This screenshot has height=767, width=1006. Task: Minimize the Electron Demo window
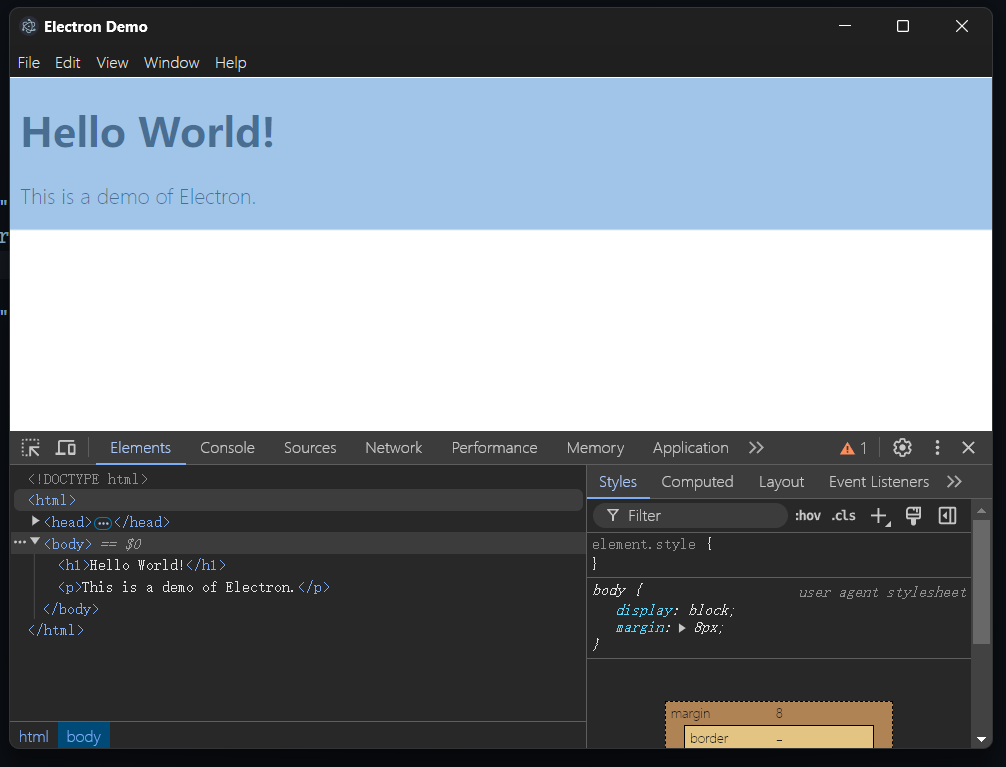tap(845, 26)
